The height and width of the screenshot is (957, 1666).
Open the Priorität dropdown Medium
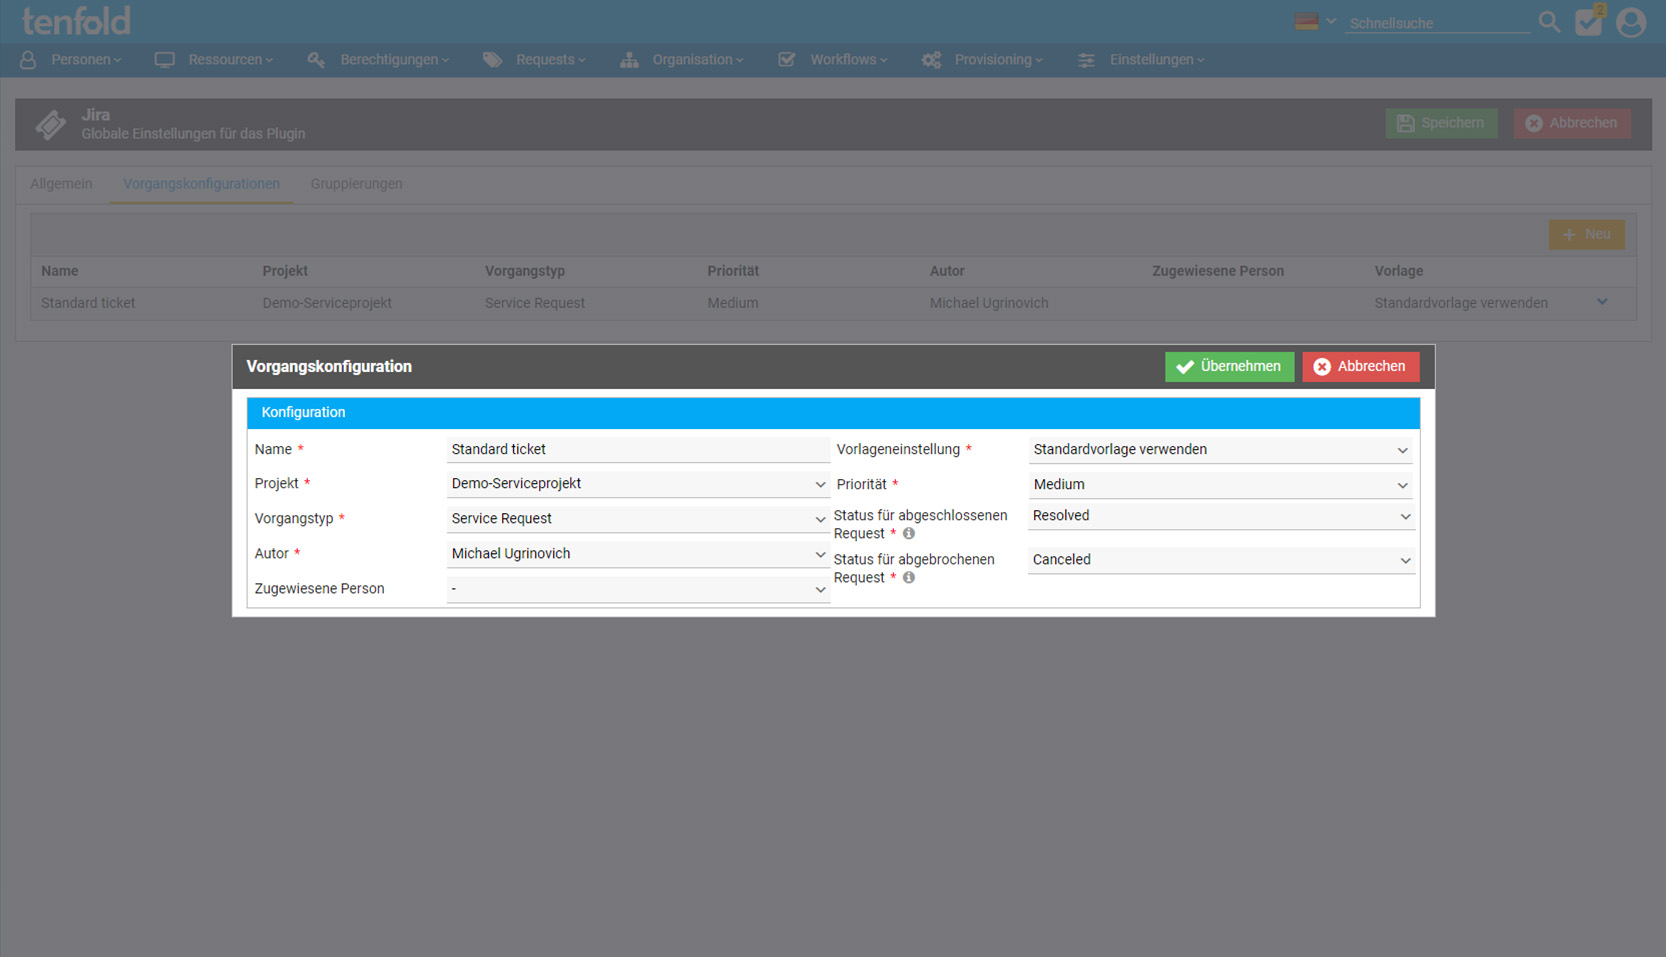point(1220,485)
